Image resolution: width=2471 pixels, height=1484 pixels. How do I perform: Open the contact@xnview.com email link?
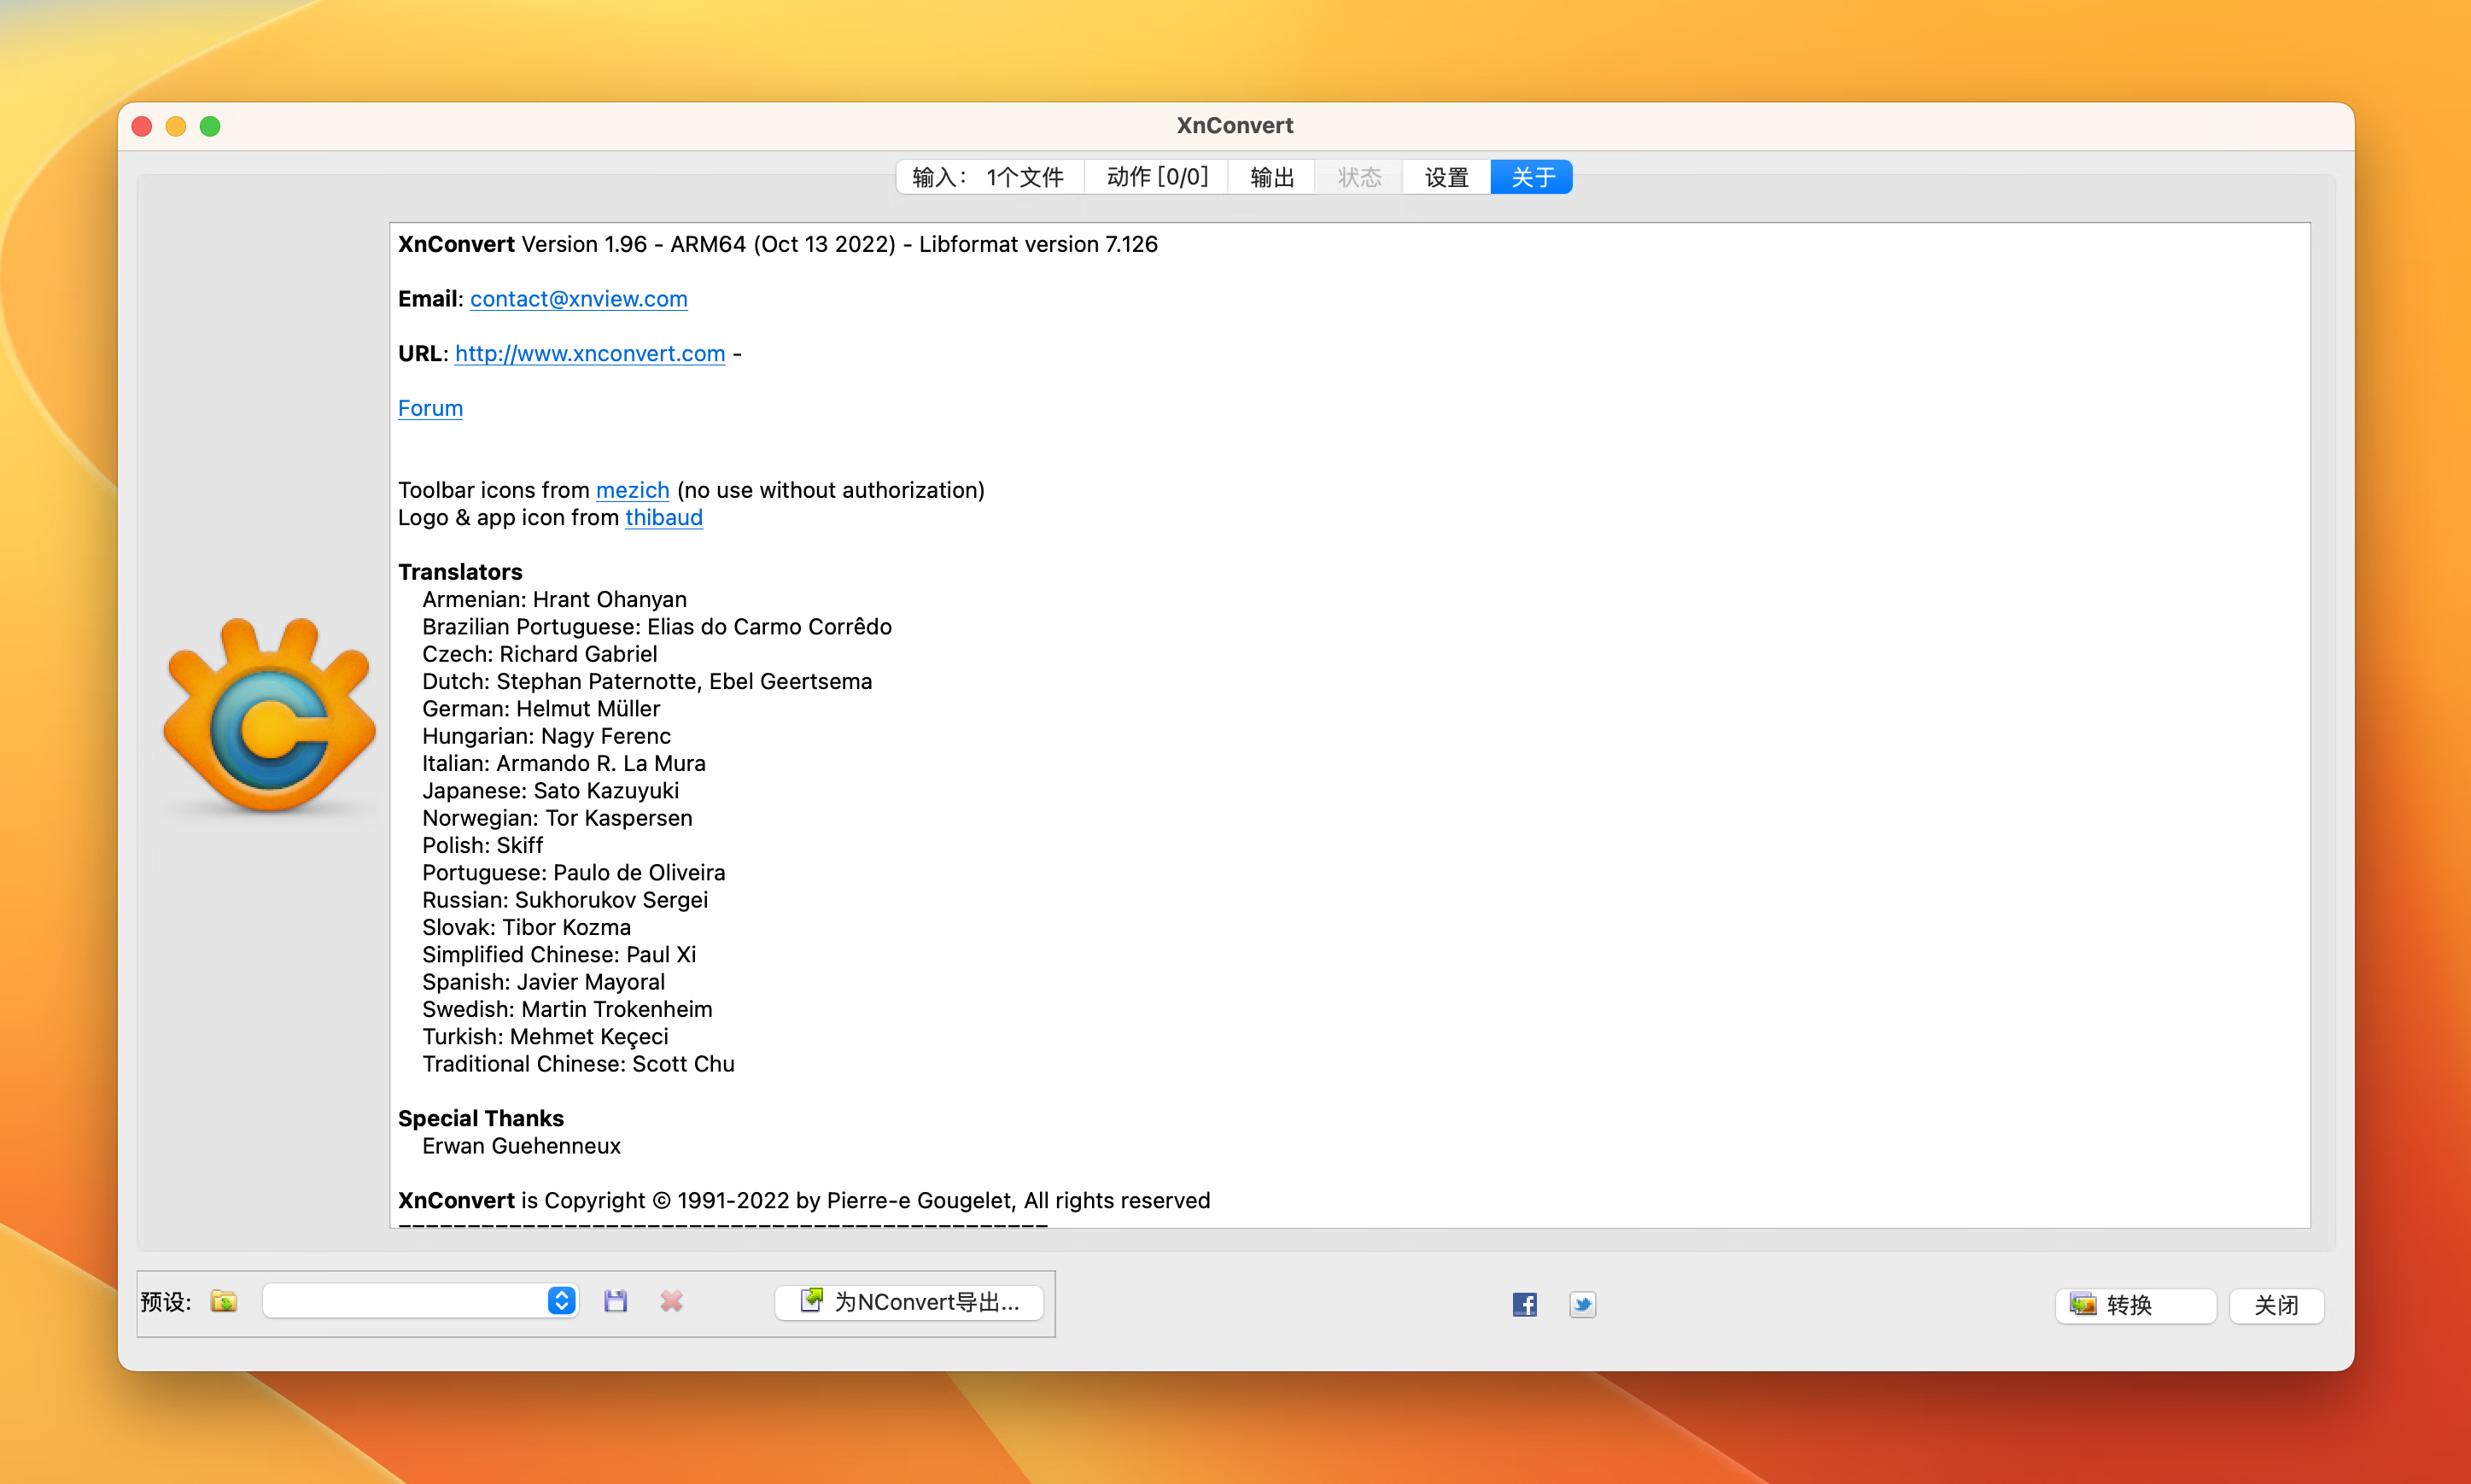click(578, 299)
